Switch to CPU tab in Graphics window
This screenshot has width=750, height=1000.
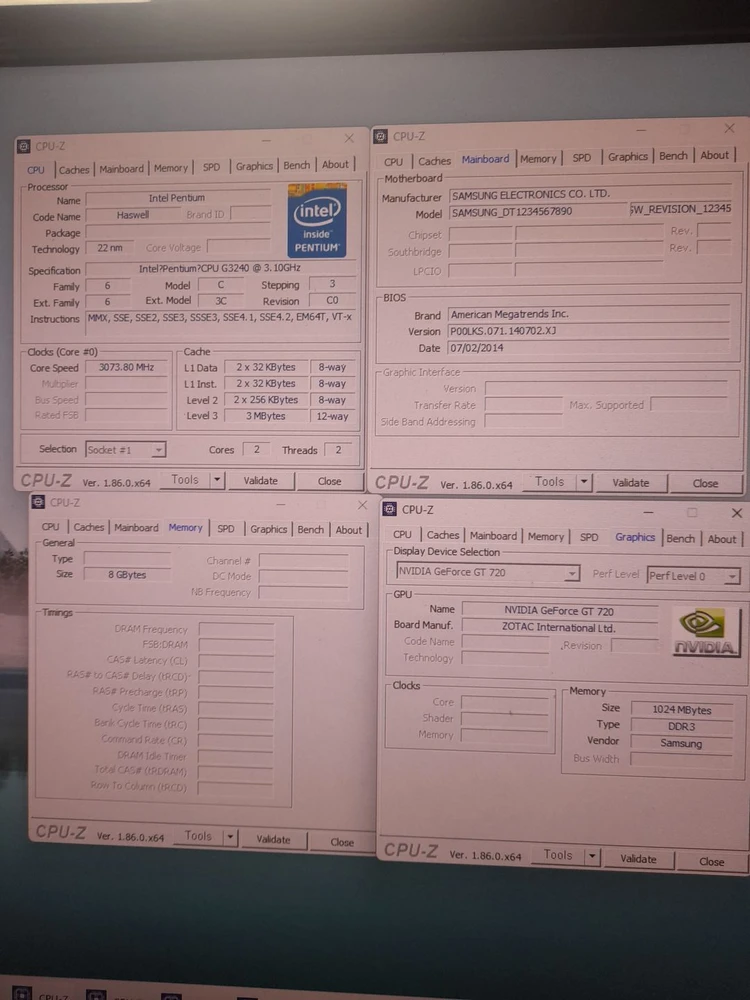(402, 534)
